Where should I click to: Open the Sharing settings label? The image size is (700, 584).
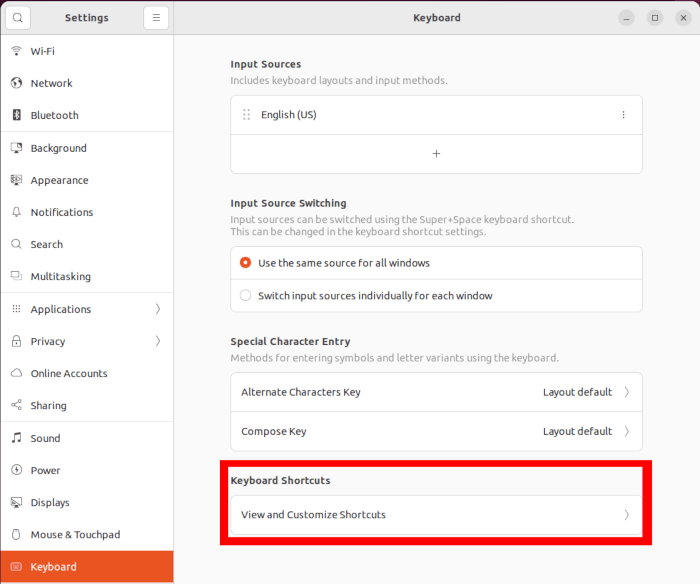pyautogui.click(x=48, y=405)
